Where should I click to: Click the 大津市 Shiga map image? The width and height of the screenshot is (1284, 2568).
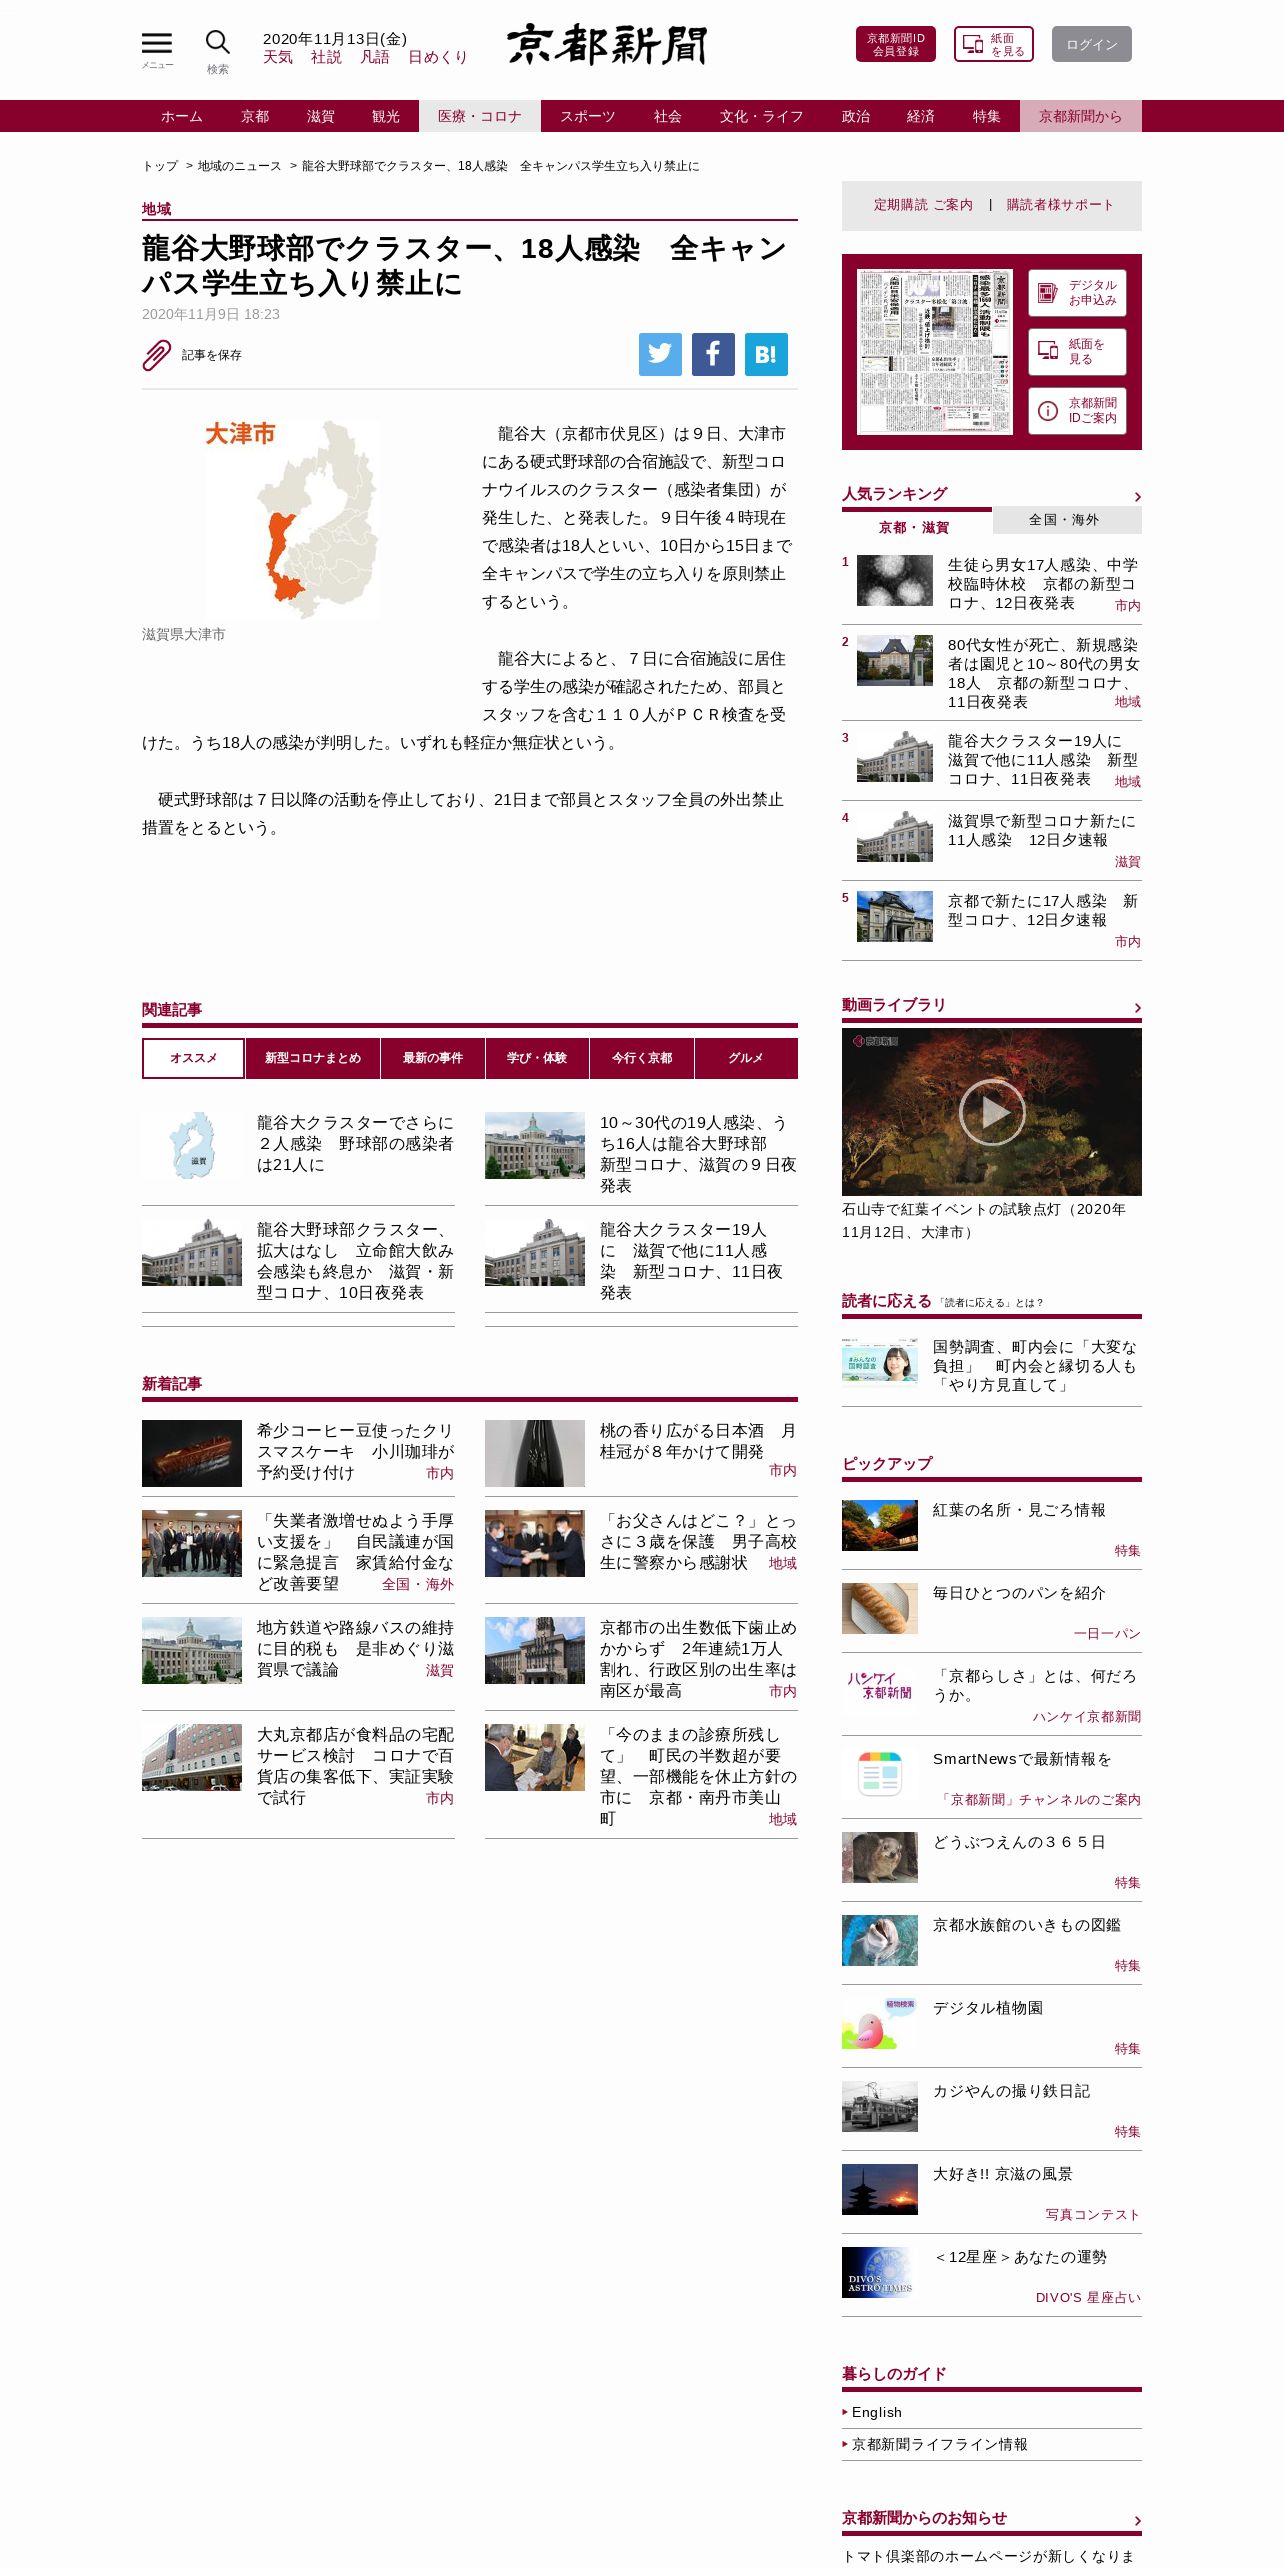pyautogui.click(x=293, y=518)
